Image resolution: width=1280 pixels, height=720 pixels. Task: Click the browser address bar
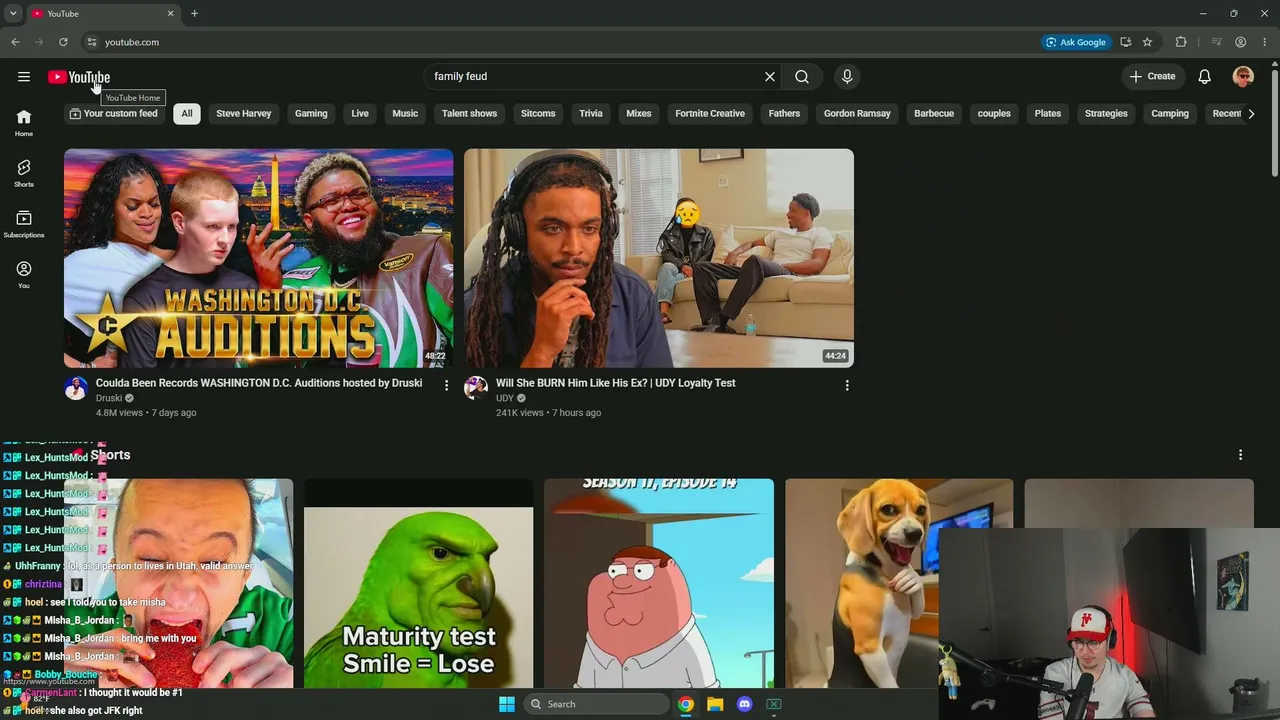point(560,42)
